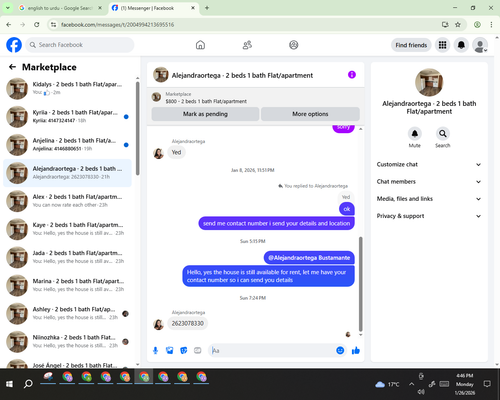Open the Facebook logo home link
The width and height of the screenshot is (500, 400).
[x=14, y=45]
